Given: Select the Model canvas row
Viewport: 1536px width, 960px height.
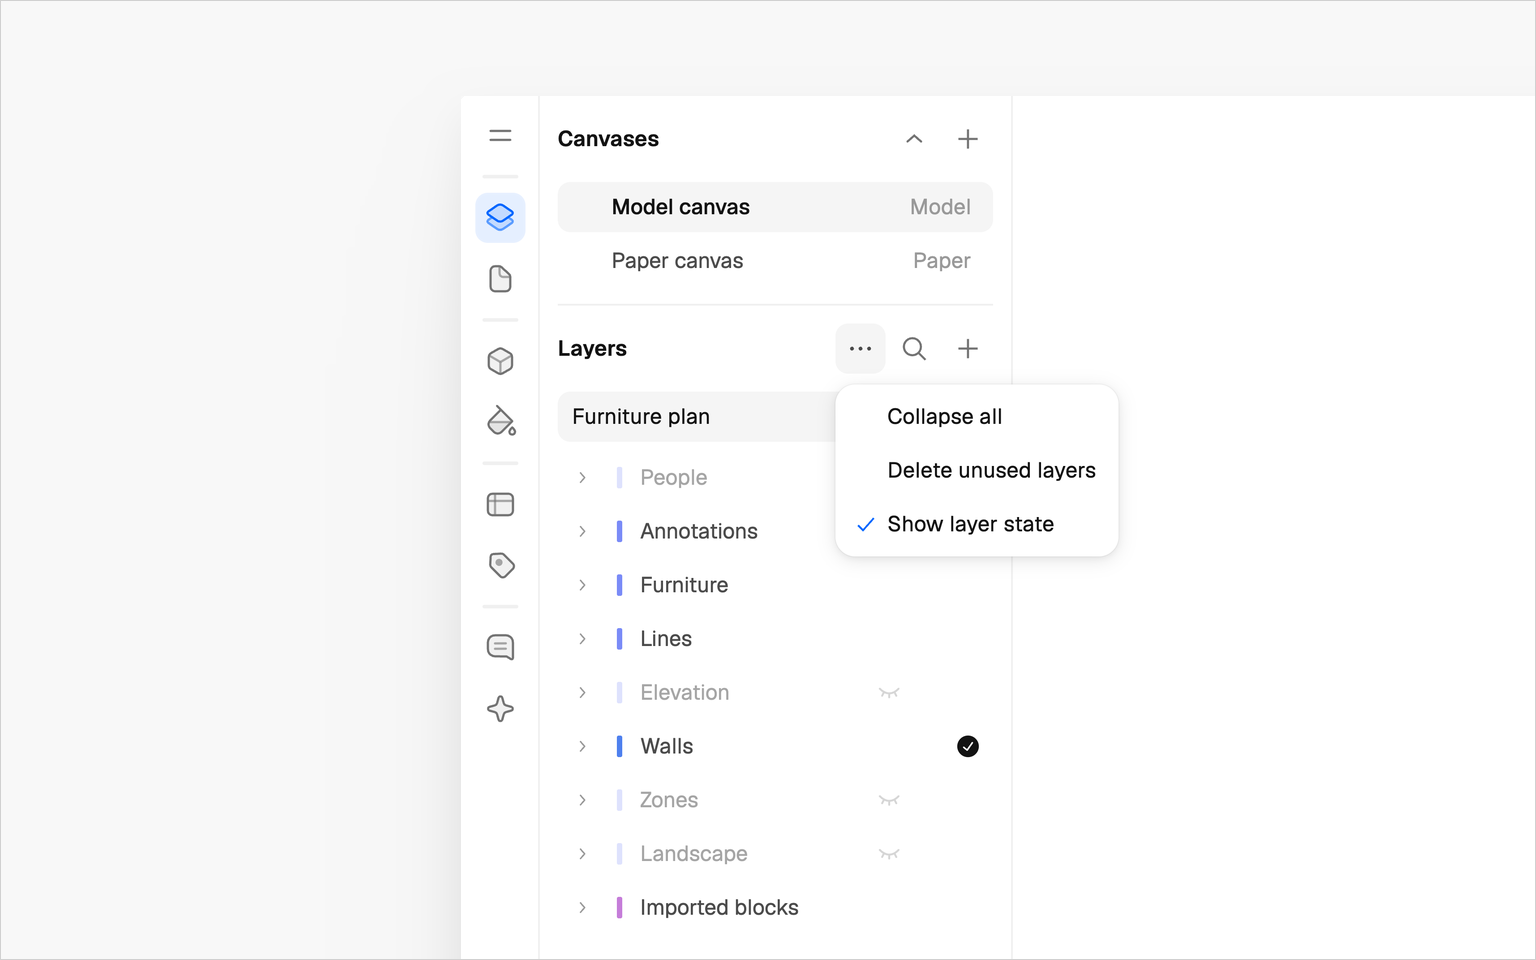Looking at the screenshot, I should click(x=775, y=207).
